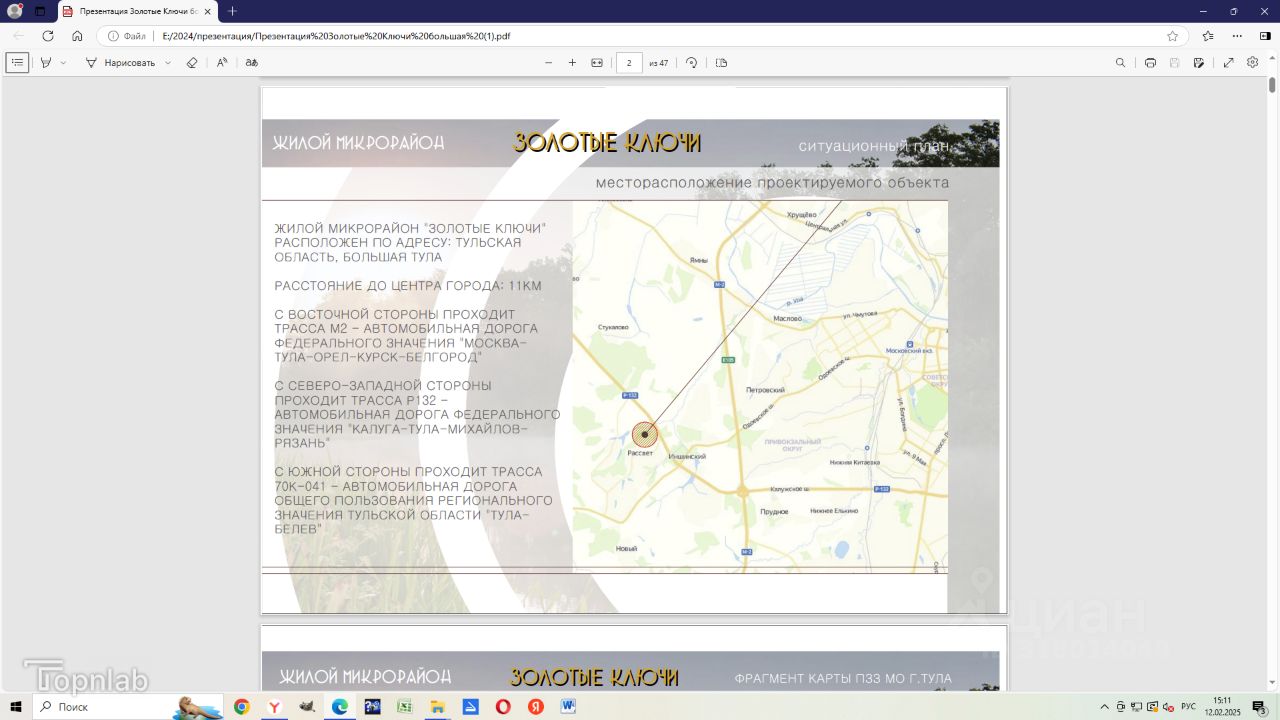Open Word from the taskbar
This screenshot has width=1280, height=720.
click(569, 707)
